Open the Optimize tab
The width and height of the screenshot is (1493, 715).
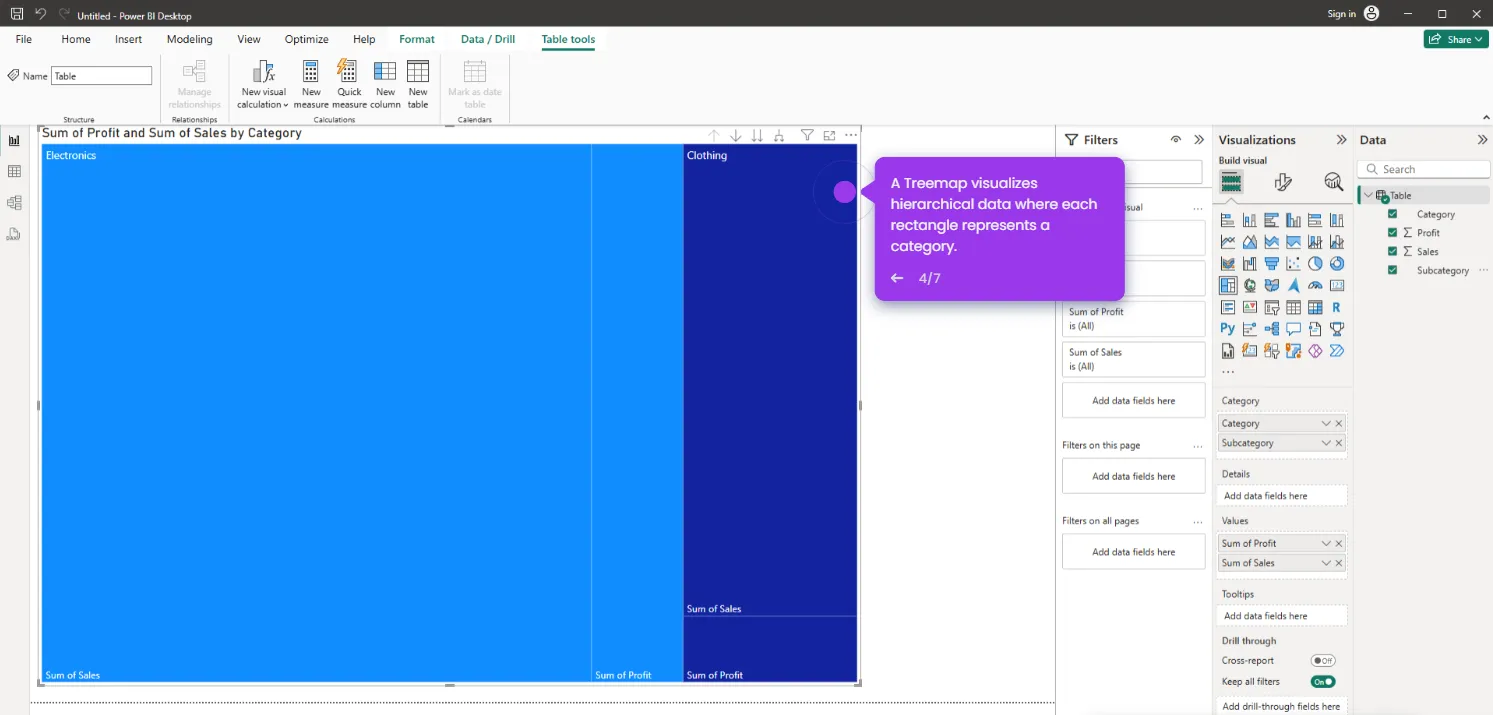[x=306, y=39]
